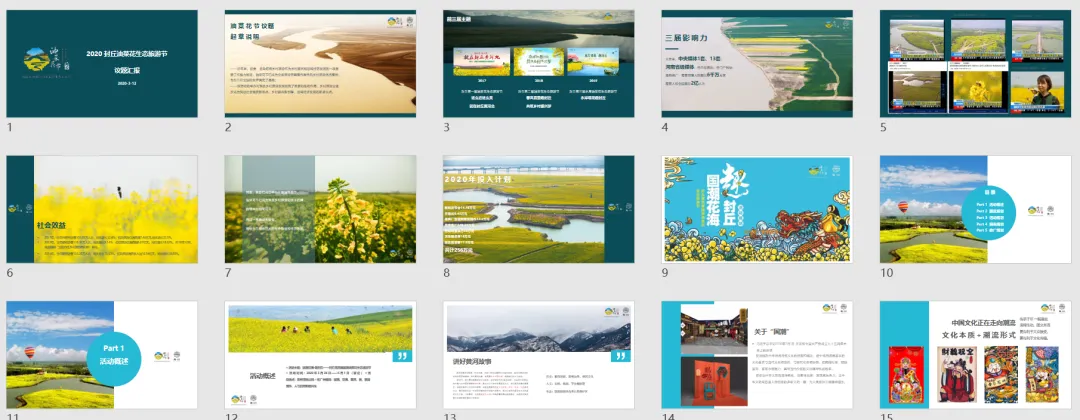This screenshot has height=420, width=1080.
Task: Select slide 14 titled 关于"国潮"
Action: click(x=757, y=355)
